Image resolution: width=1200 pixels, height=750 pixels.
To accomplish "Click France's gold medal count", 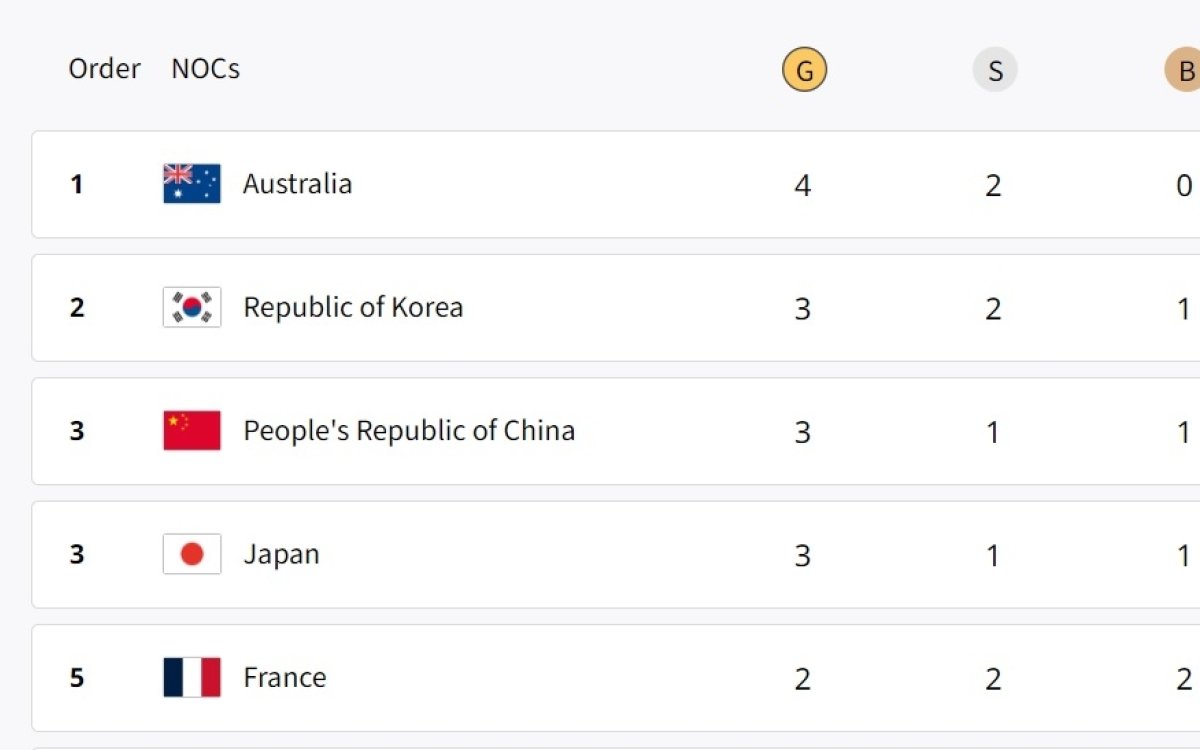I will click(802, 679).
